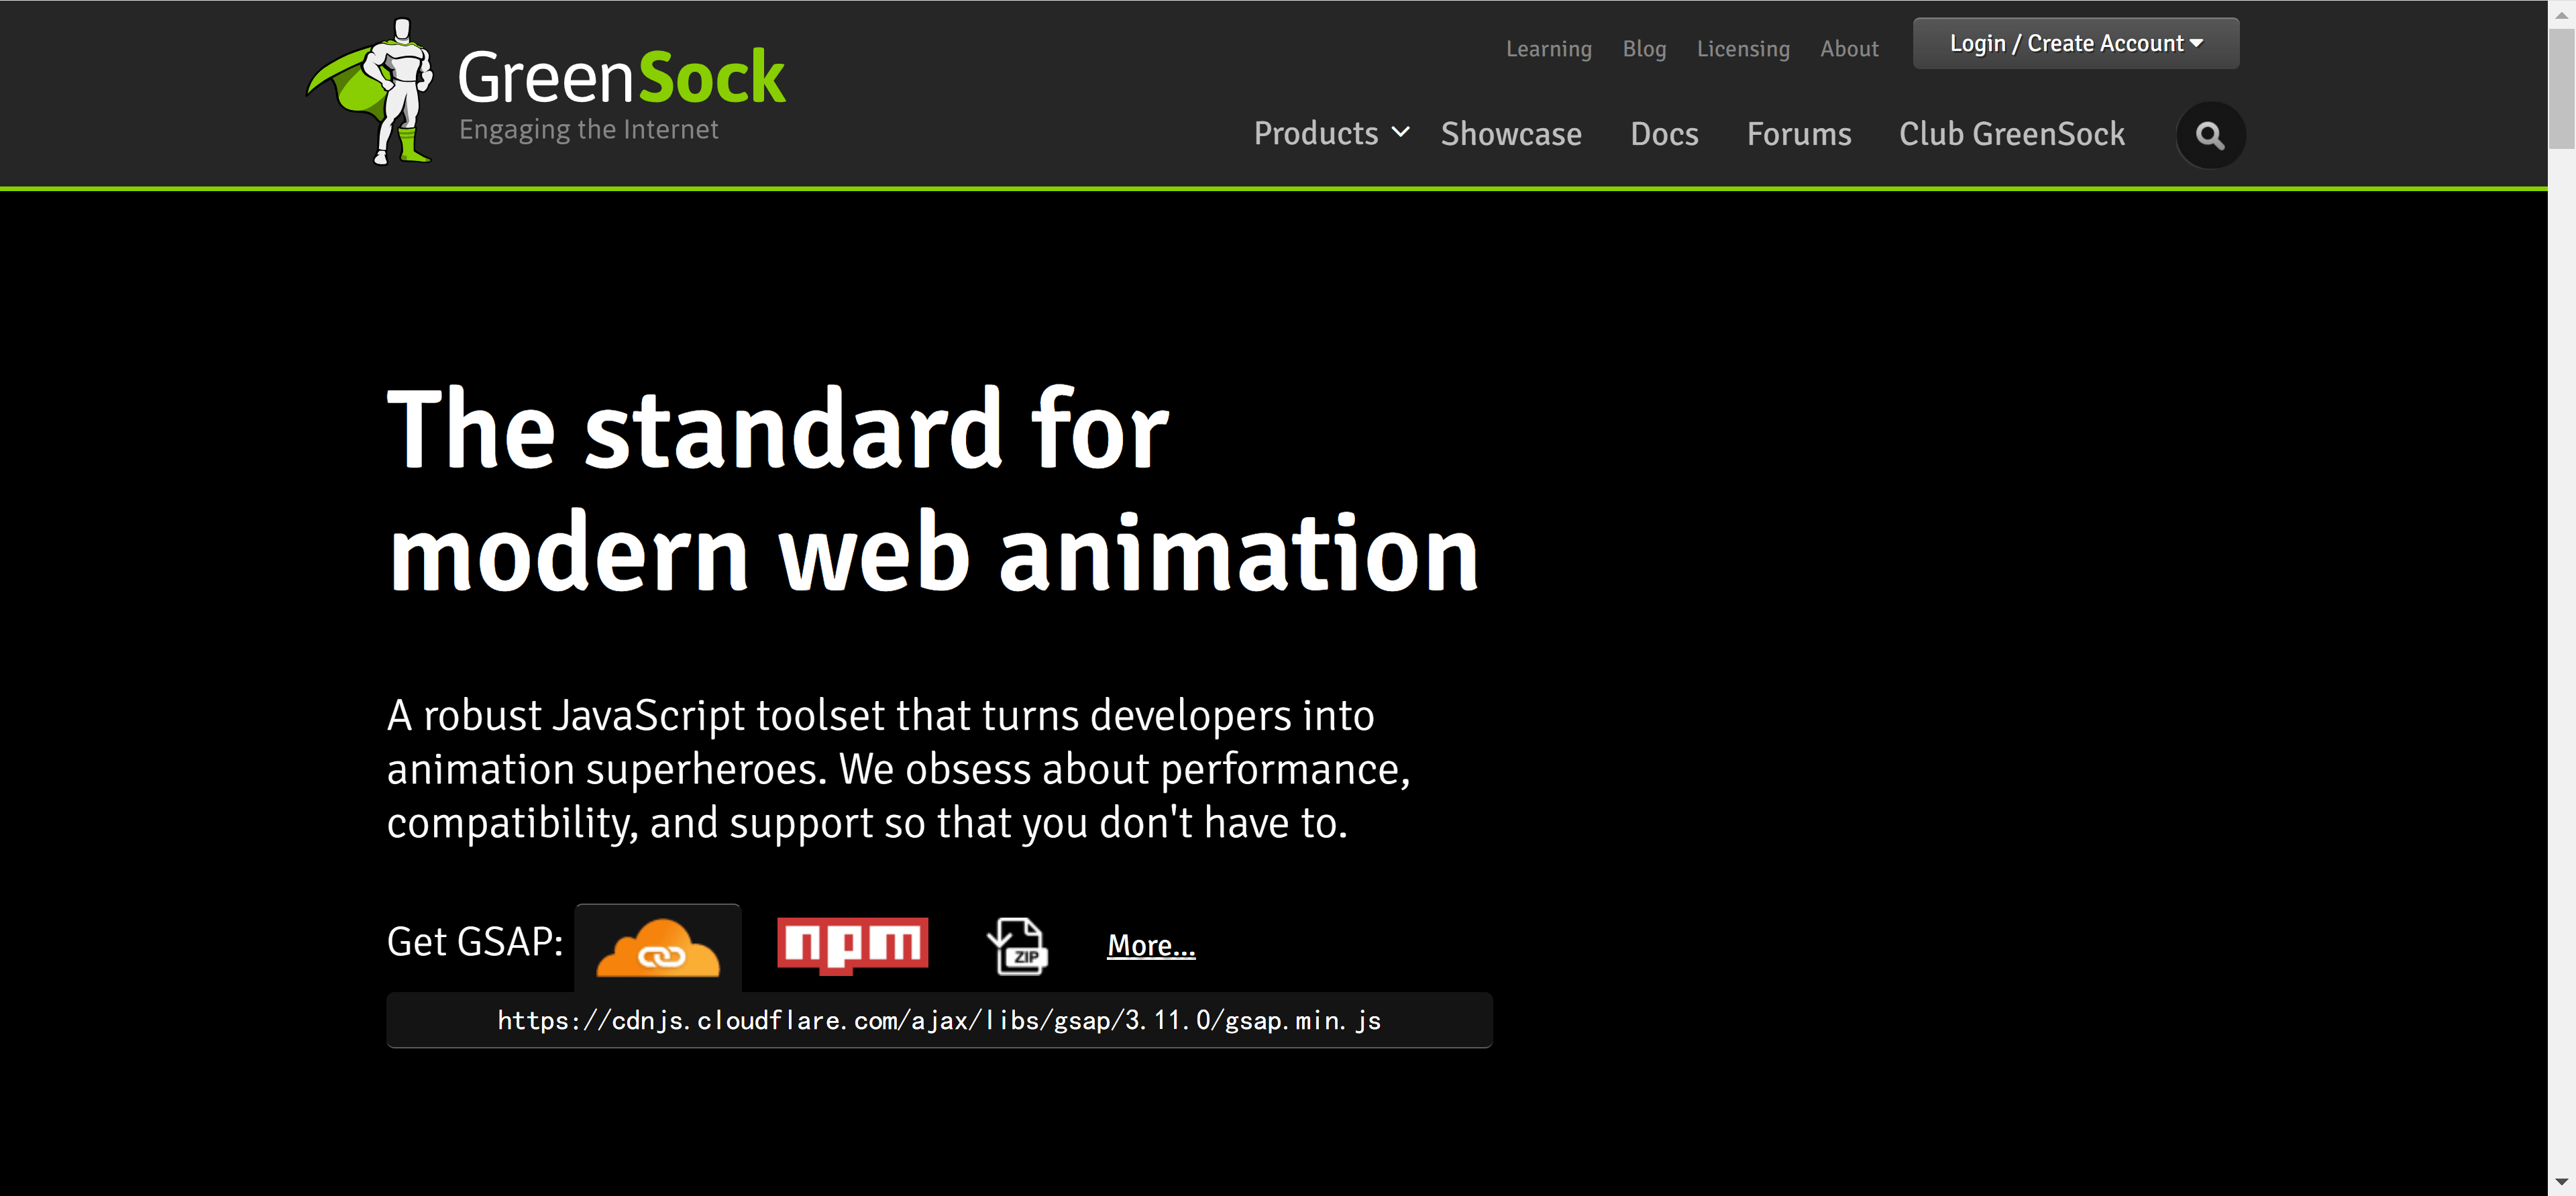Open the Login / Create Account dropdown

tap(2075, 44)
